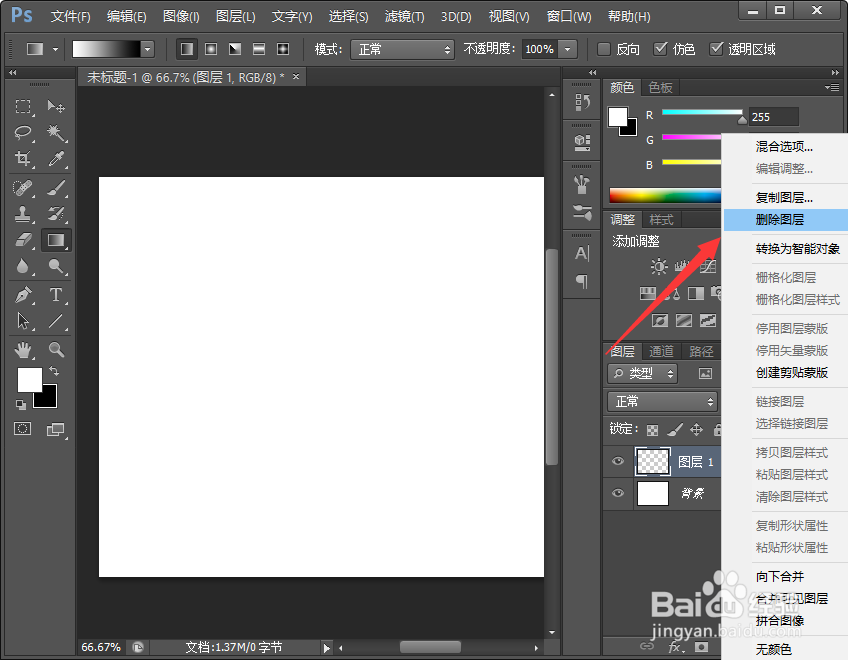Switch to the 通道 tab
848x660 pixels.
click(x=661, y=351)
